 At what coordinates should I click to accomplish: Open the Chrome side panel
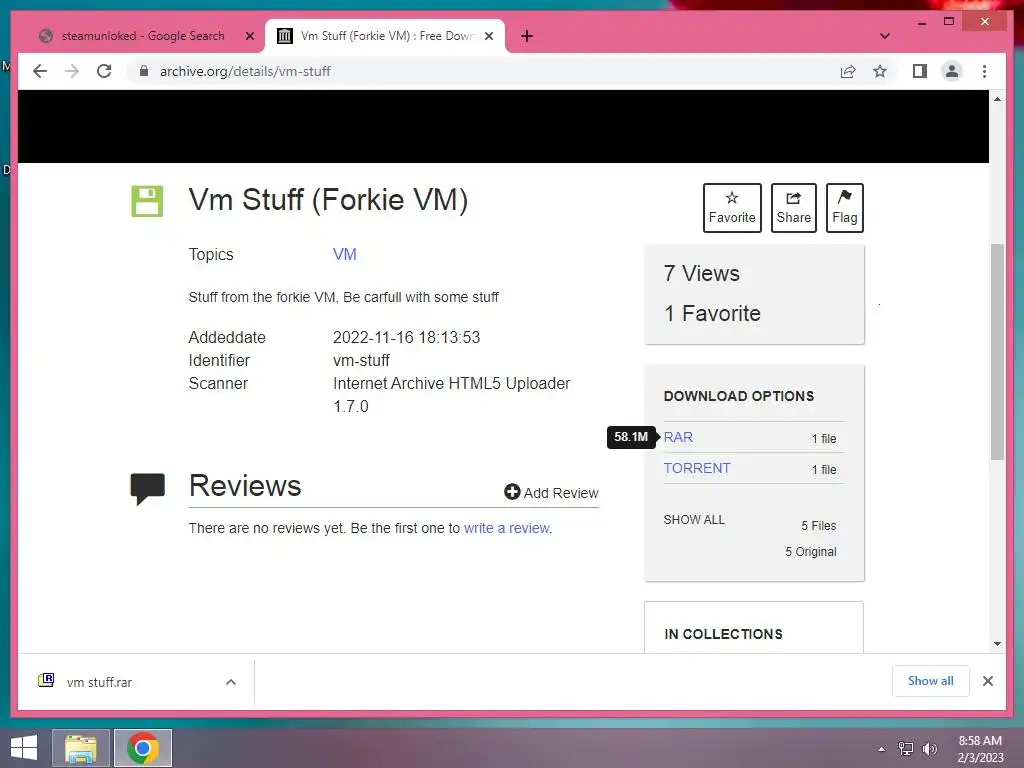pyautogui.click(x=920, y=71)
